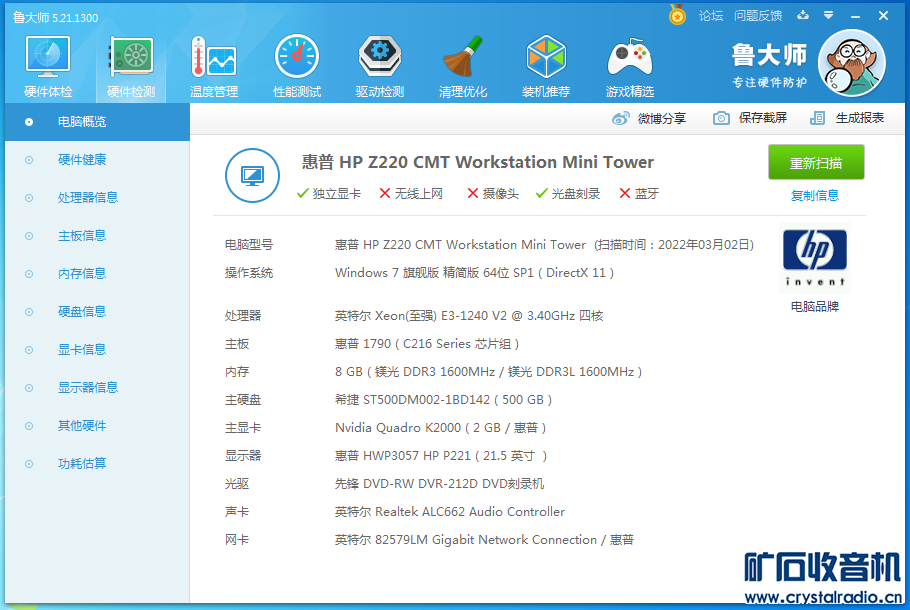The height and width of the screenshot is (610, 910).
Task: Open 问题反馈 feedback link
Action: coord(758,16)
